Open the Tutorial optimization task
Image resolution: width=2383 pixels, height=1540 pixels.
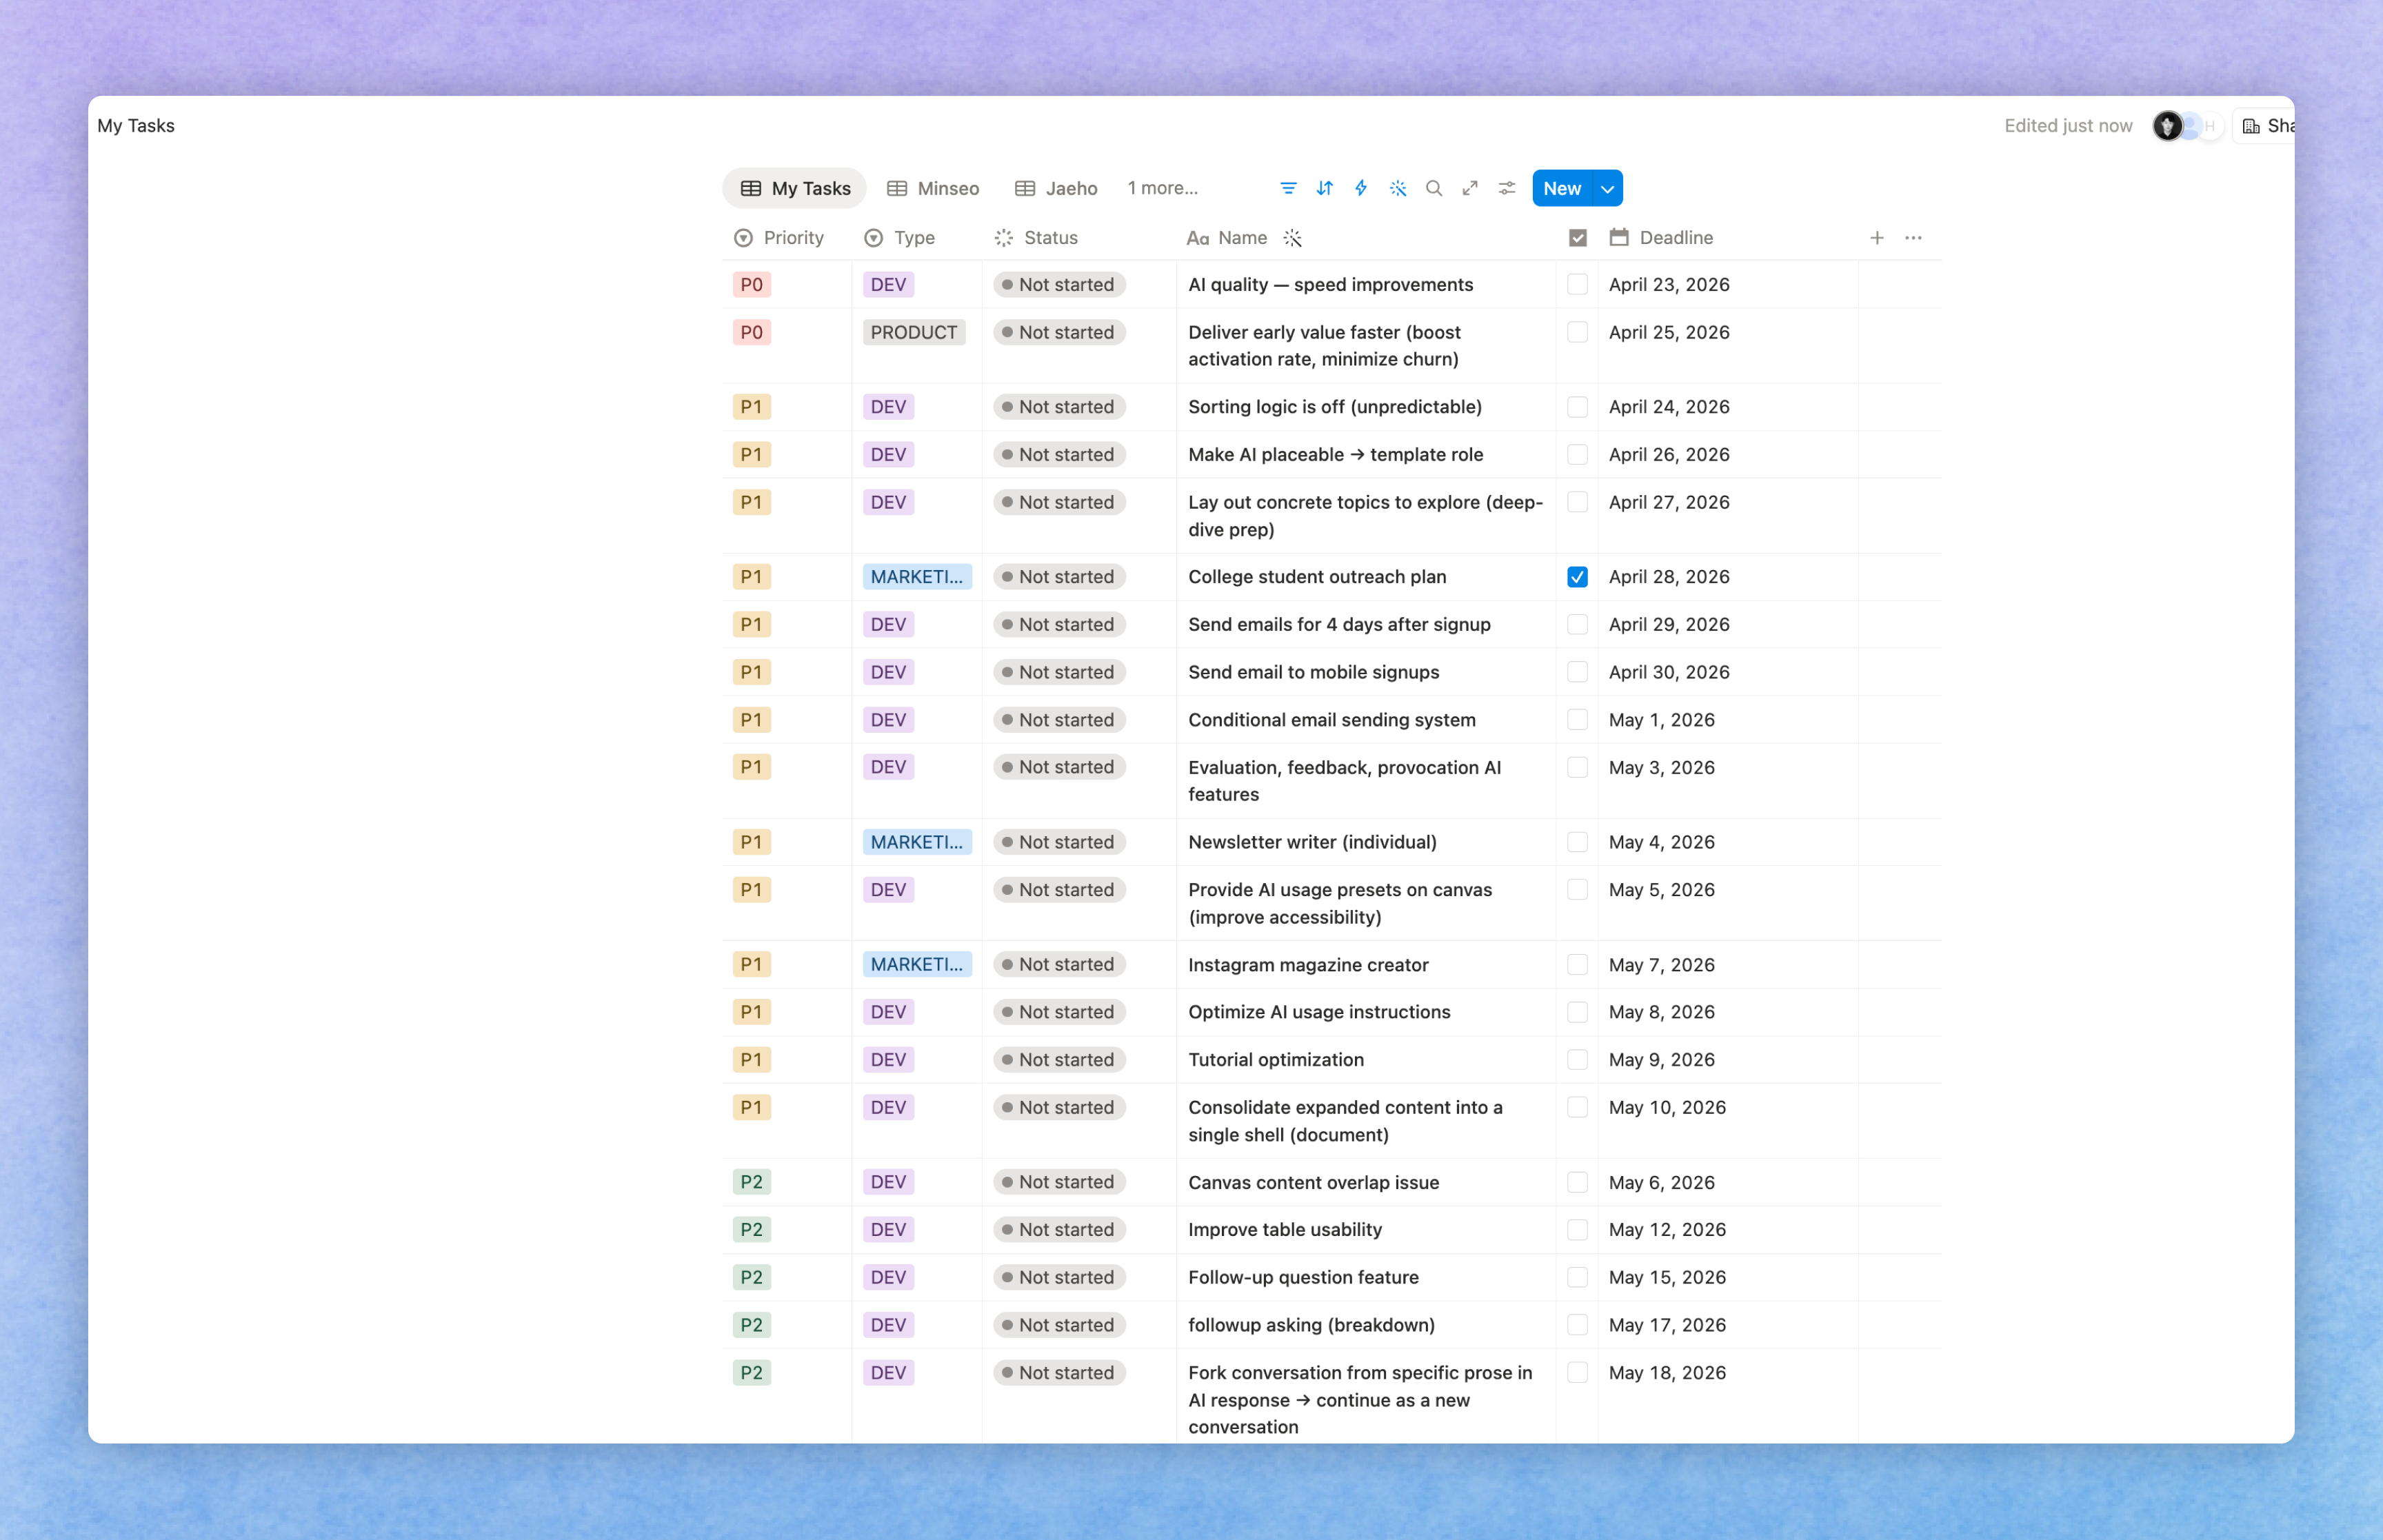pyautogui.click(x=1275, y=1059)
